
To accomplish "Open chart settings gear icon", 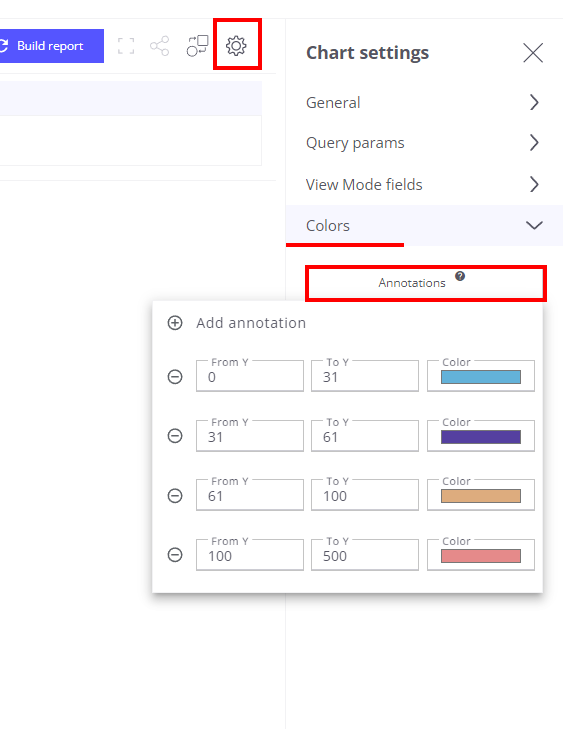I will coord(236,46).
